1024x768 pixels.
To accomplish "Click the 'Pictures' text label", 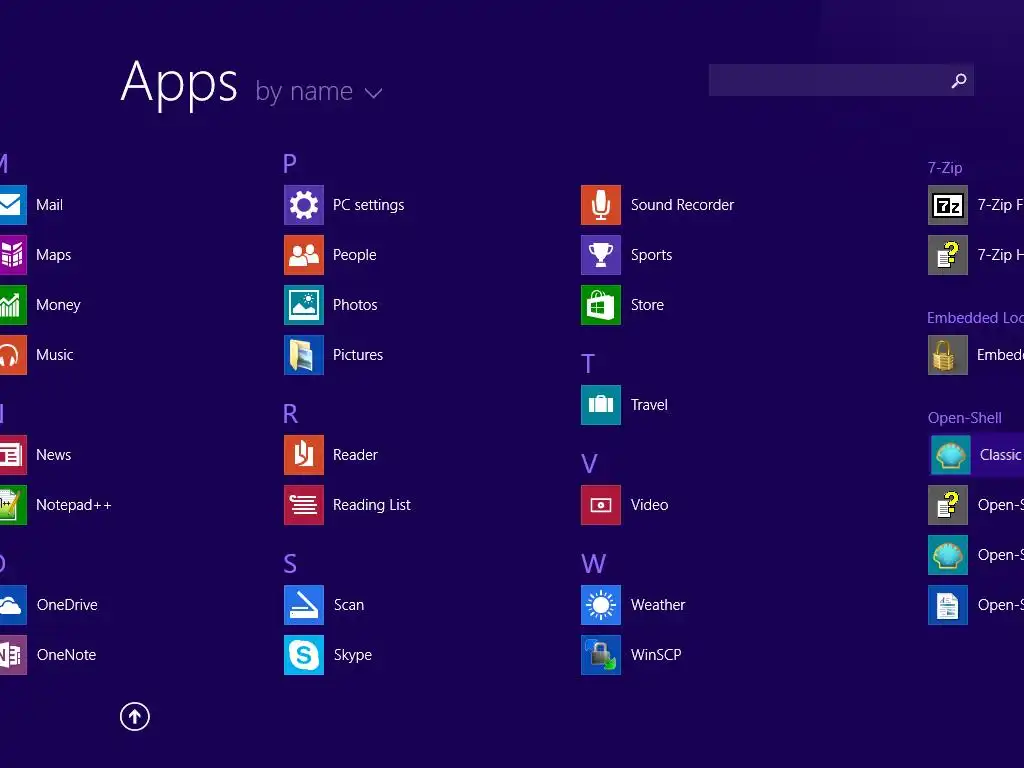I will [358, 355].
